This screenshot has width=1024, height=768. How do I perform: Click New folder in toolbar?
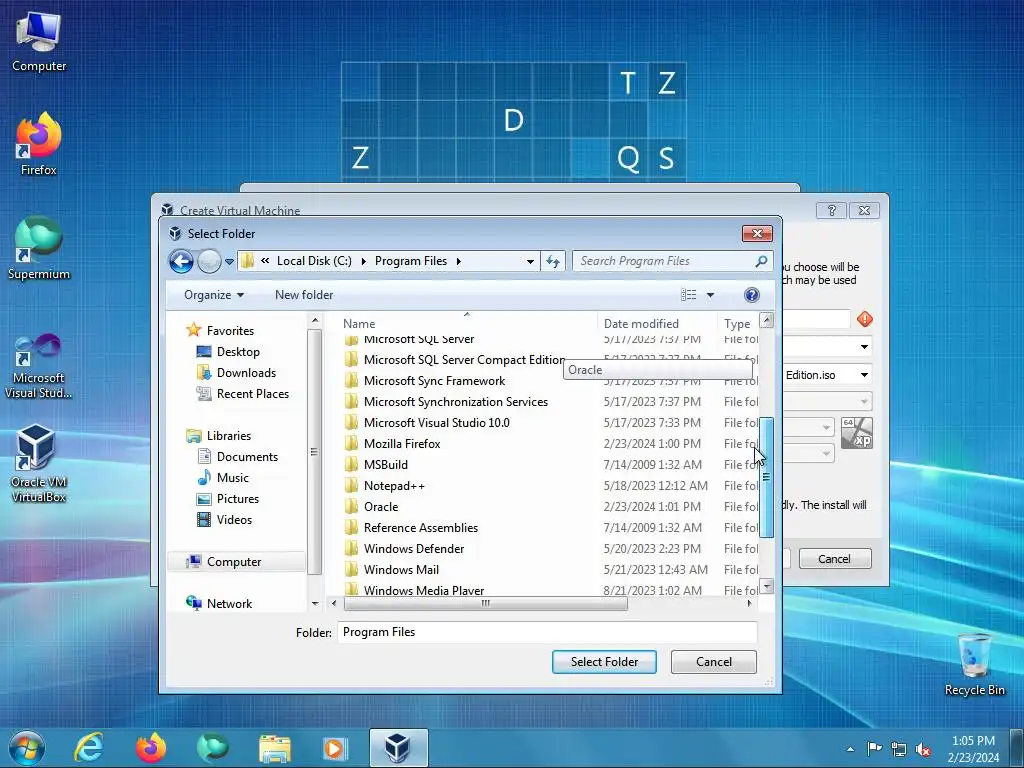pyautogui.click(x=304, y=295)
